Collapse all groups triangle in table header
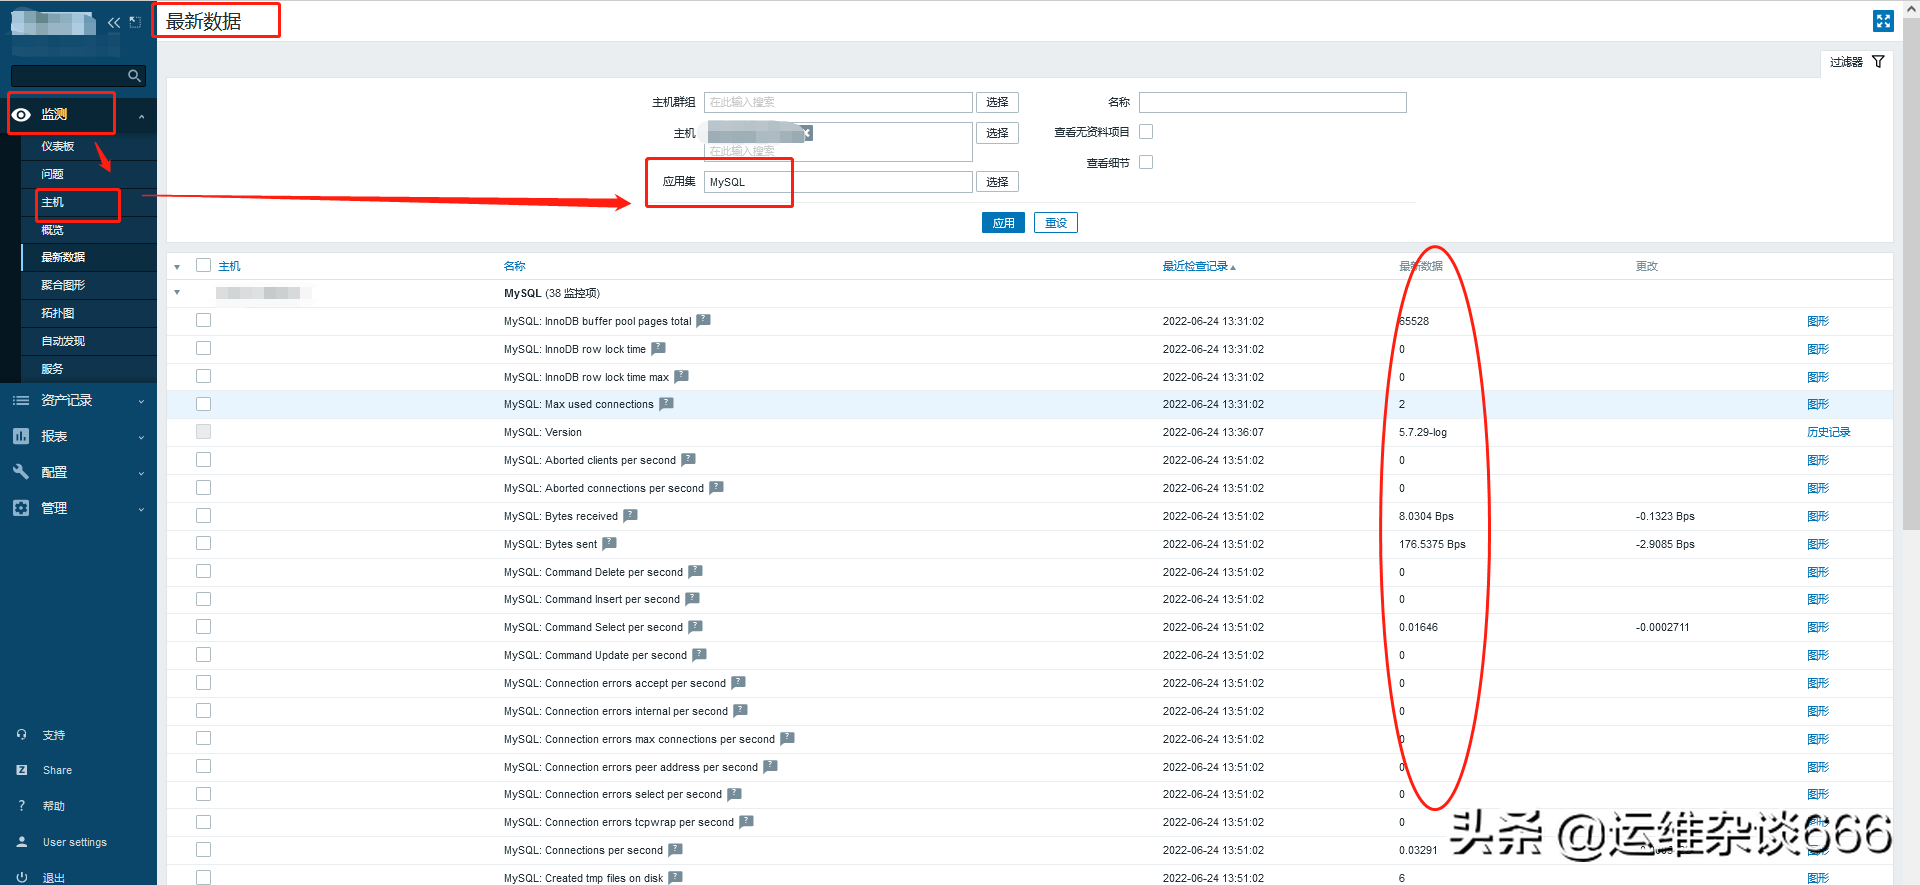Image resolution: width=1920 pixels, height=885 pixels. pyautogui.click(x=177, y=267)
